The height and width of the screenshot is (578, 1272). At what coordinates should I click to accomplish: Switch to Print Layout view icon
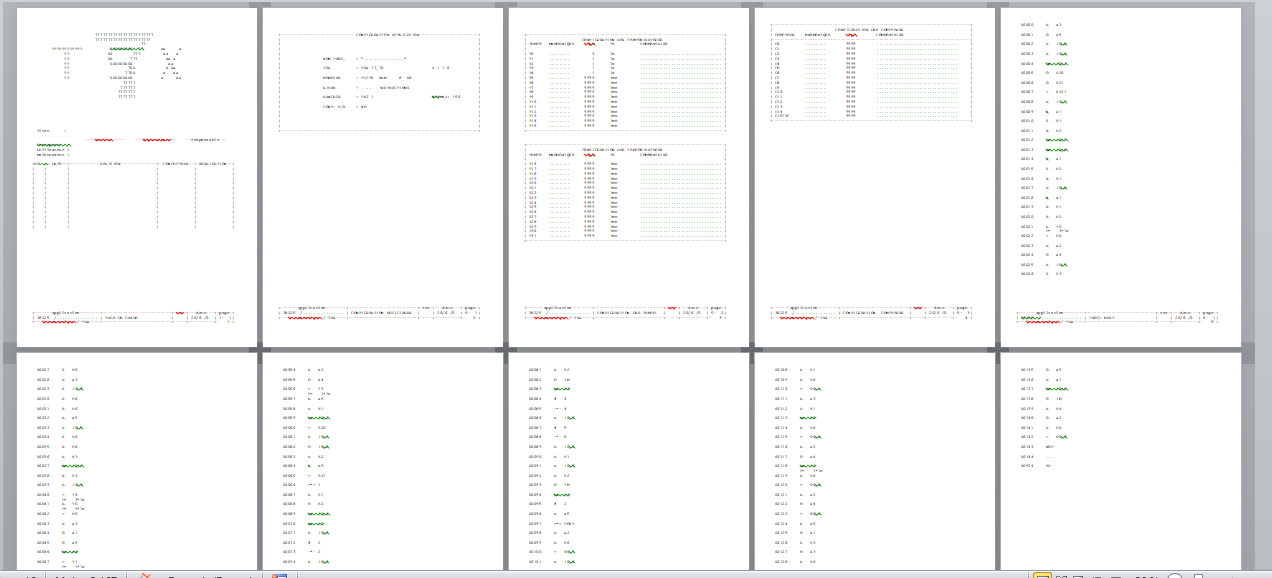(1042, 575)
